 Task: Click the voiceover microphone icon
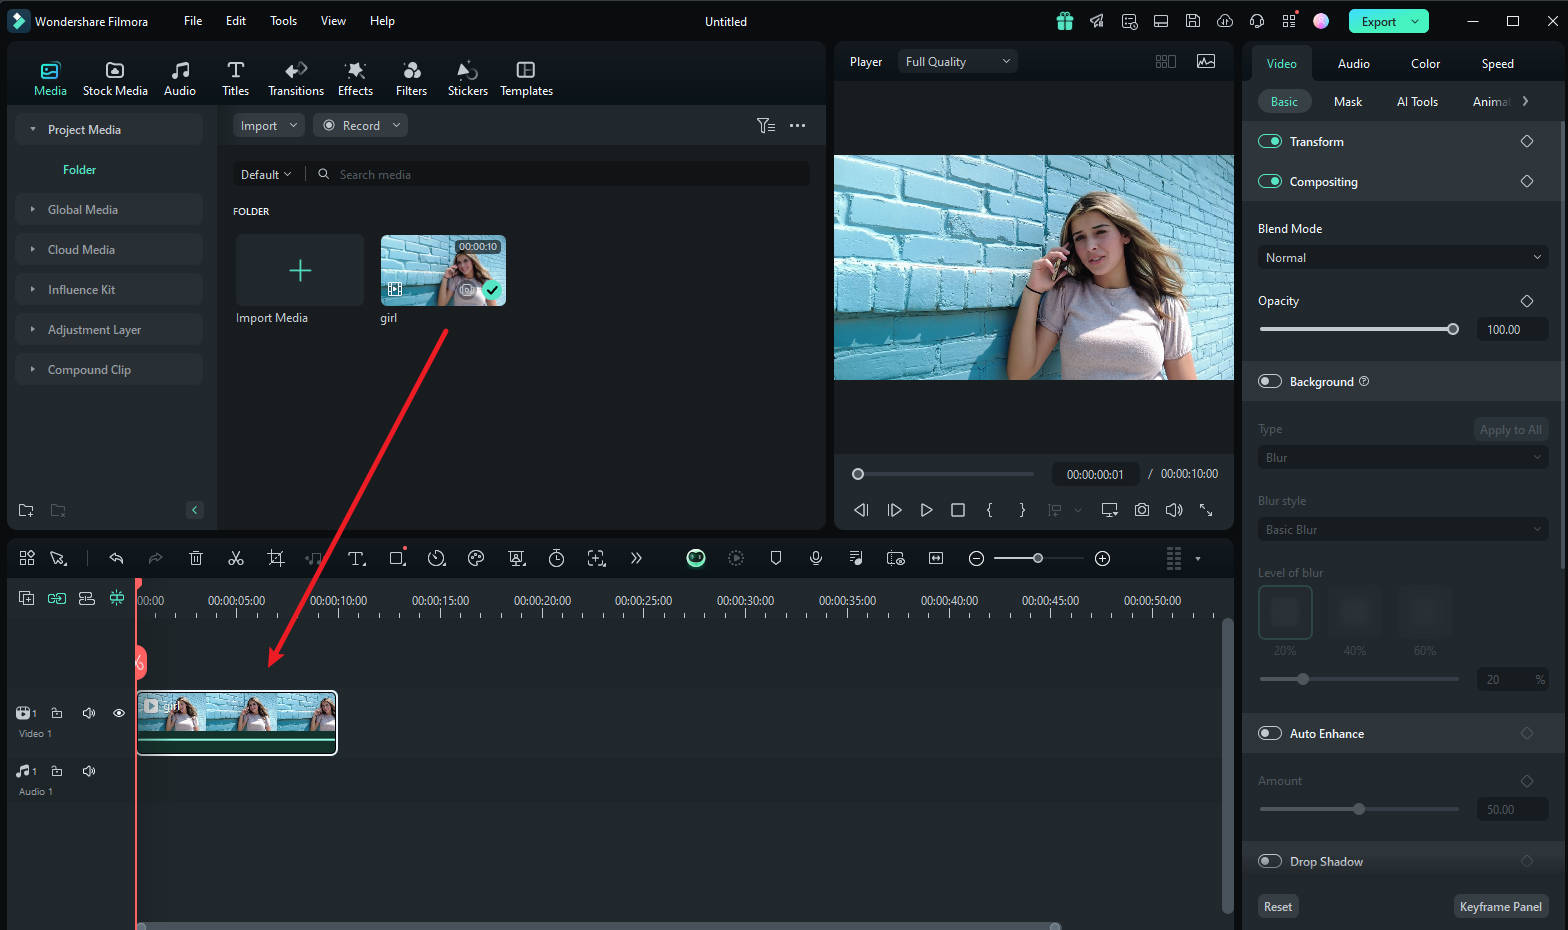tap(816, 558)
